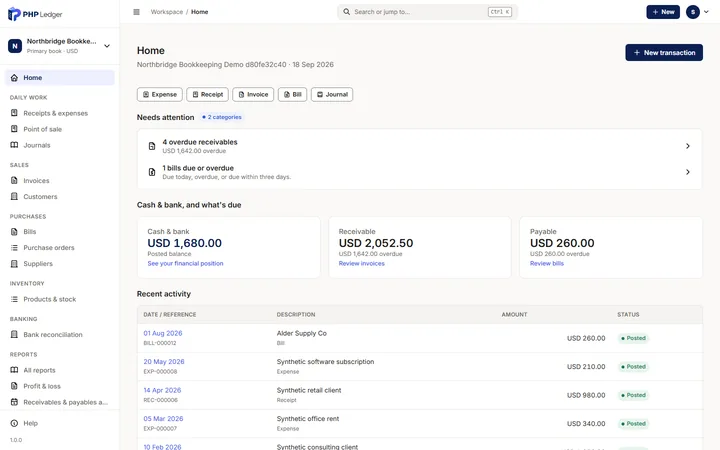Screen dimensions: 720x450
Task: Click the overdue receivables document icon
Action: tap(152, 146)
